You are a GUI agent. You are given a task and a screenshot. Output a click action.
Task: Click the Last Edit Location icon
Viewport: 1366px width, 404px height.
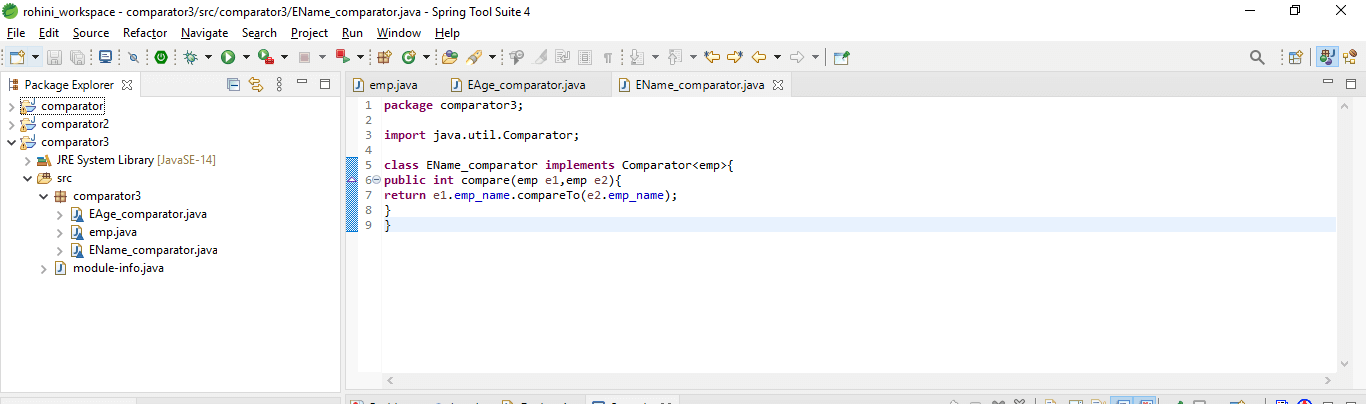(712, 57)
